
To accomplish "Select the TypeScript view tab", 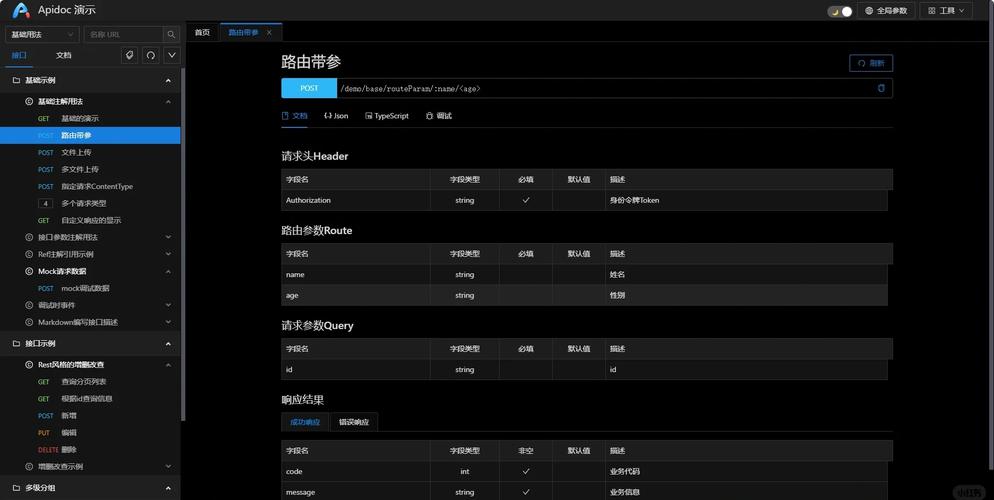I will tap(387, 116).
